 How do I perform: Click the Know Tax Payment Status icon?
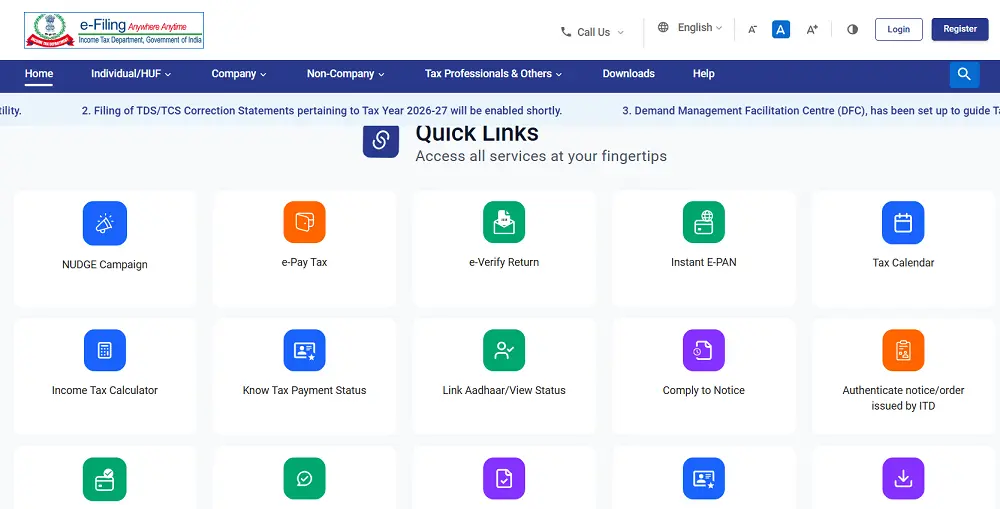[x=304, y=350]
